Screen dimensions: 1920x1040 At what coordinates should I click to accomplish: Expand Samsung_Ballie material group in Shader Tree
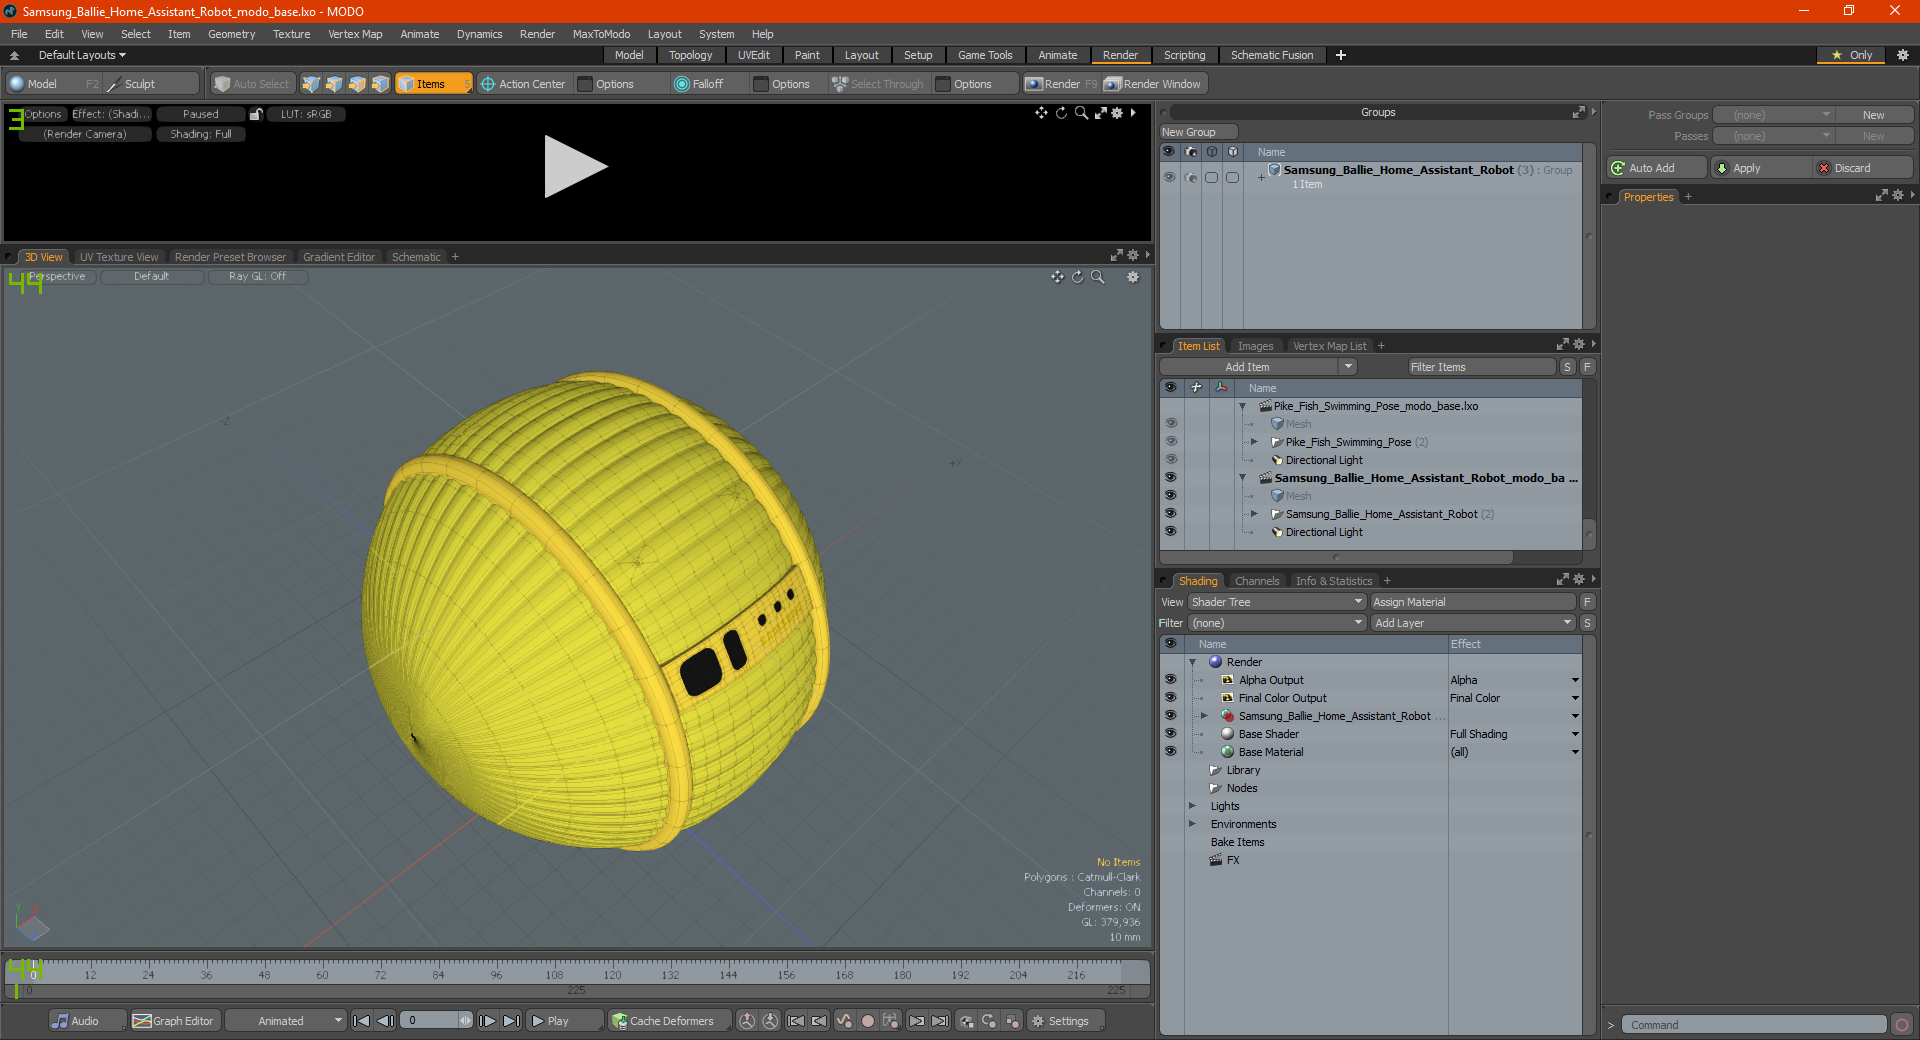(x=1204, y=716)
